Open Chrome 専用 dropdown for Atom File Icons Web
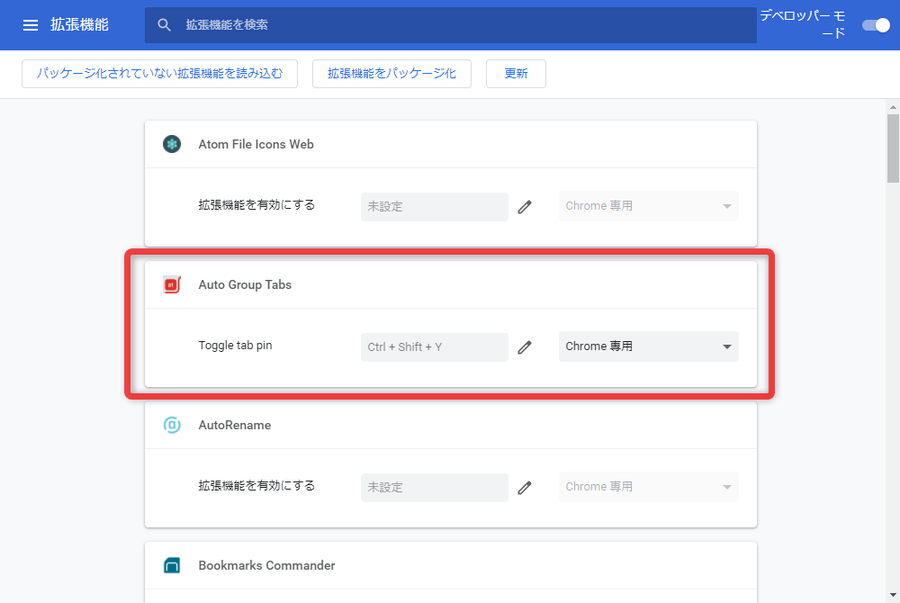This screenshot has height=603, width=900. tap(649, 206)
